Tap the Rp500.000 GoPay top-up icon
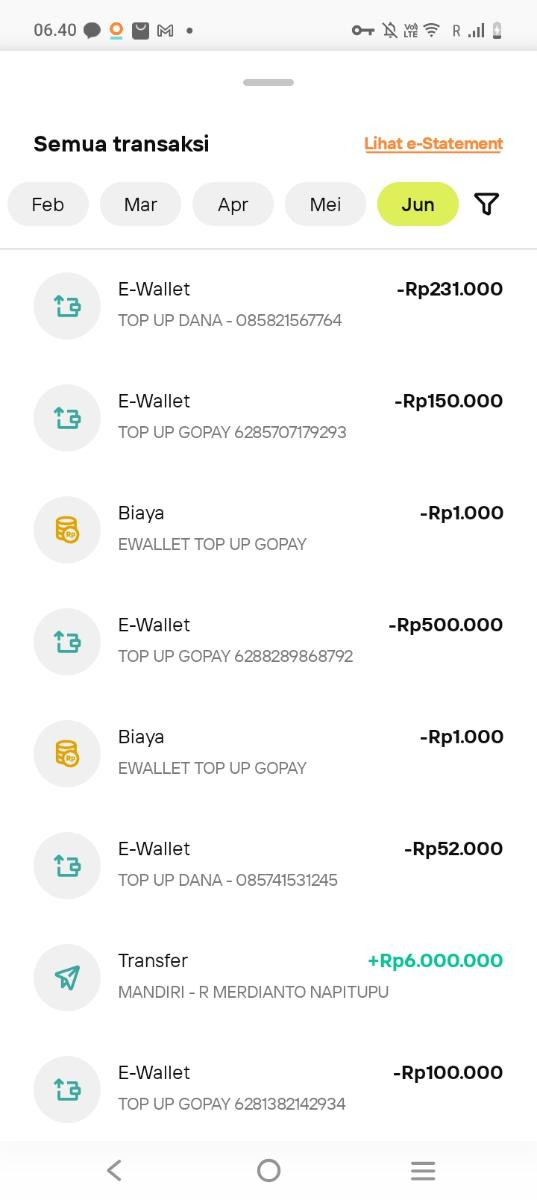The image size is (537, 1200). point(67,642)
